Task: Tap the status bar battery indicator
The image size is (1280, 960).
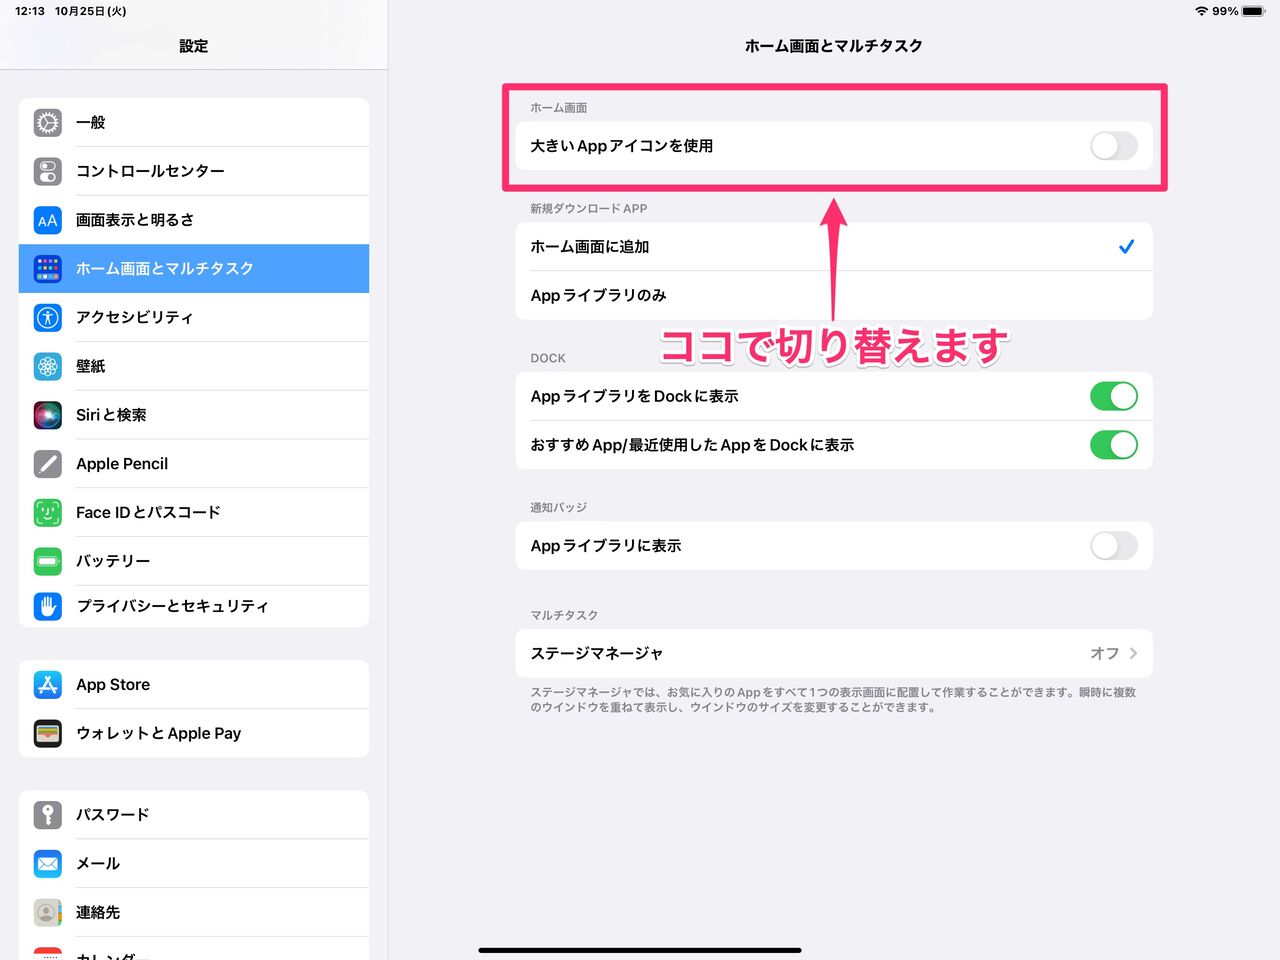Action: (x=1253, y=11)
